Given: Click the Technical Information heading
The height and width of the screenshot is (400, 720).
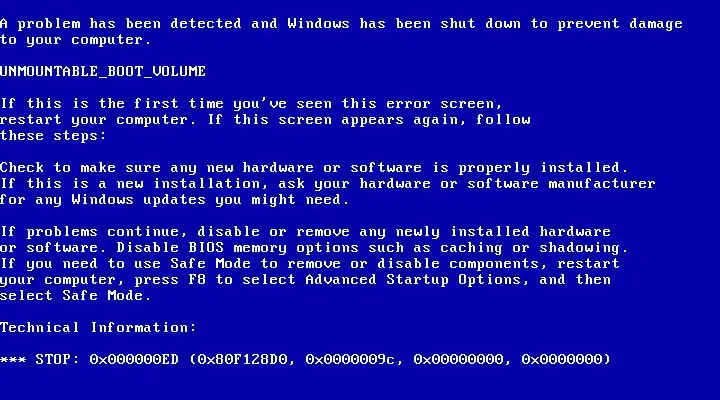Looking at the screenshot, I should pyautogui.click(x=98, y=327).
